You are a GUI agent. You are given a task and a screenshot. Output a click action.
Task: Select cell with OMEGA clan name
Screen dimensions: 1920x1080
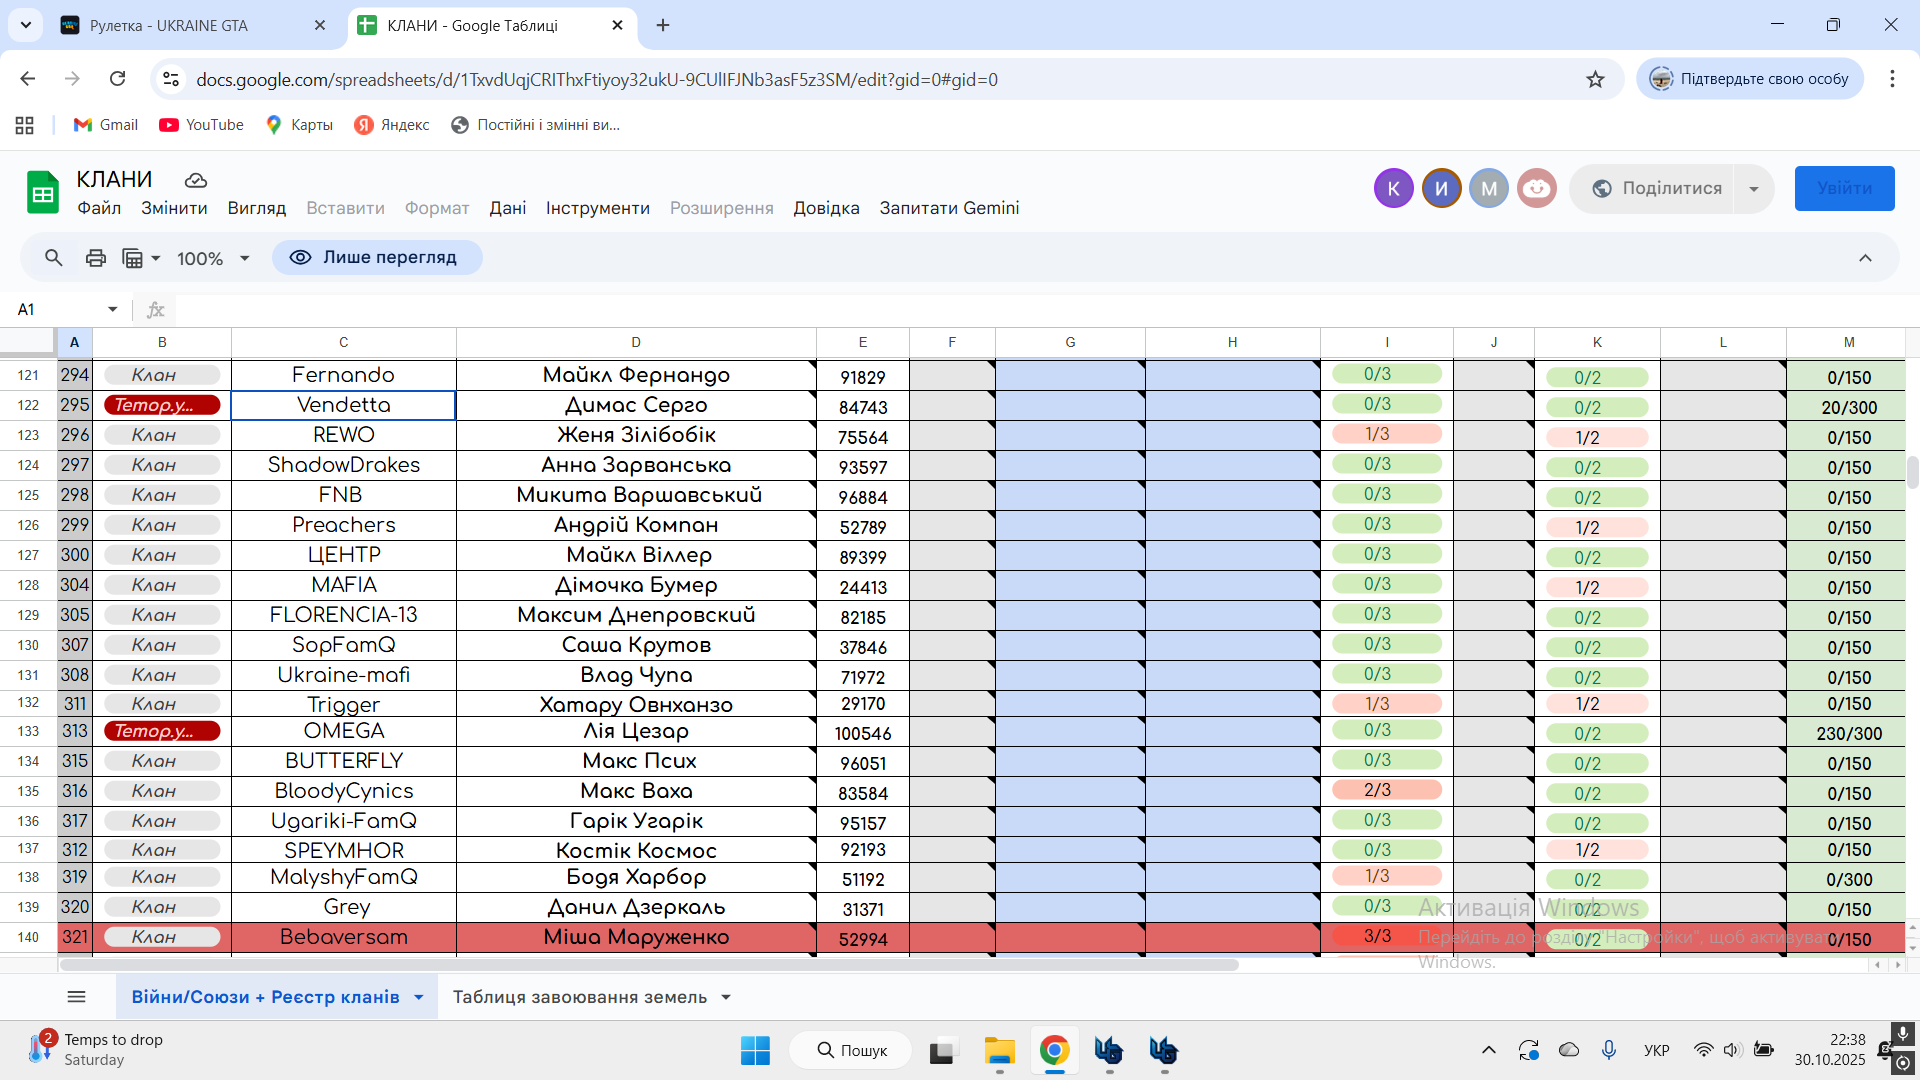click(343, 731)
